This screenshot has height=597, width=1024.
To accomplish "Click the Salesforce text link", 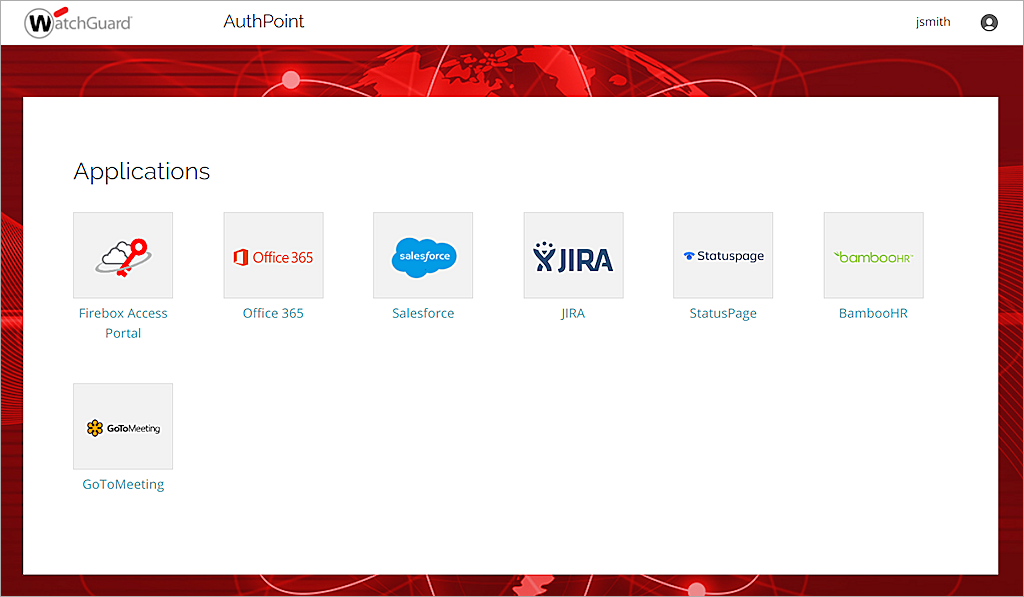I will tap(423, 313).
